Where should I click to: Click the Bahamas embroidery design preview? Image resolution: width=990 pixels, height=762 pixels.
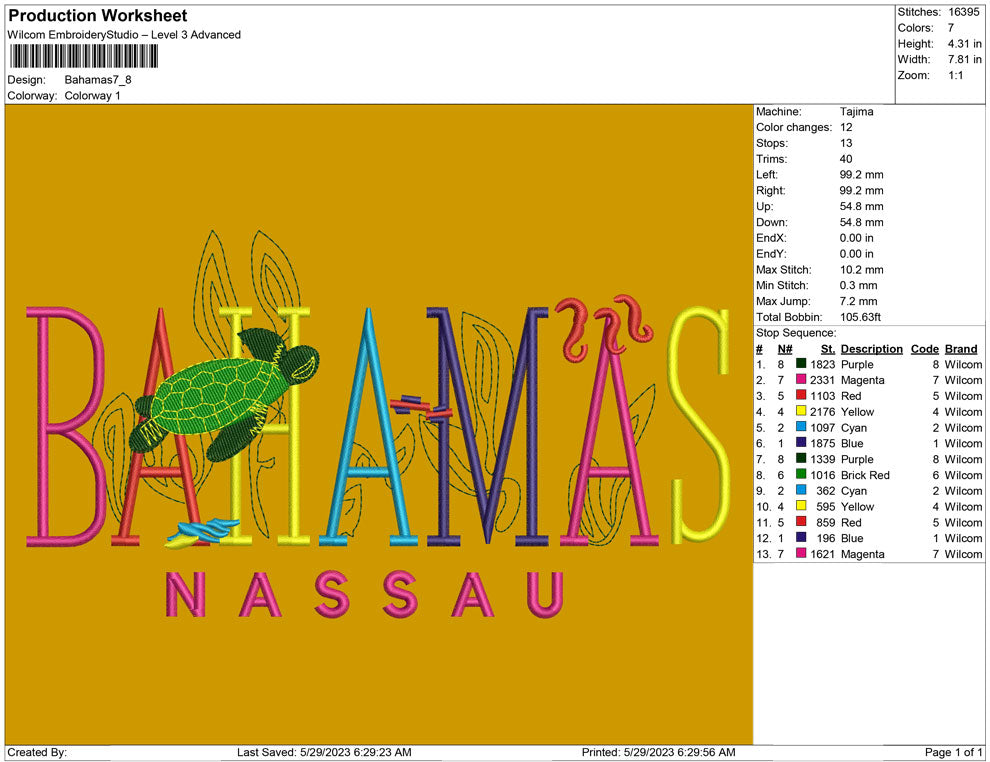(x=379, y=425)
